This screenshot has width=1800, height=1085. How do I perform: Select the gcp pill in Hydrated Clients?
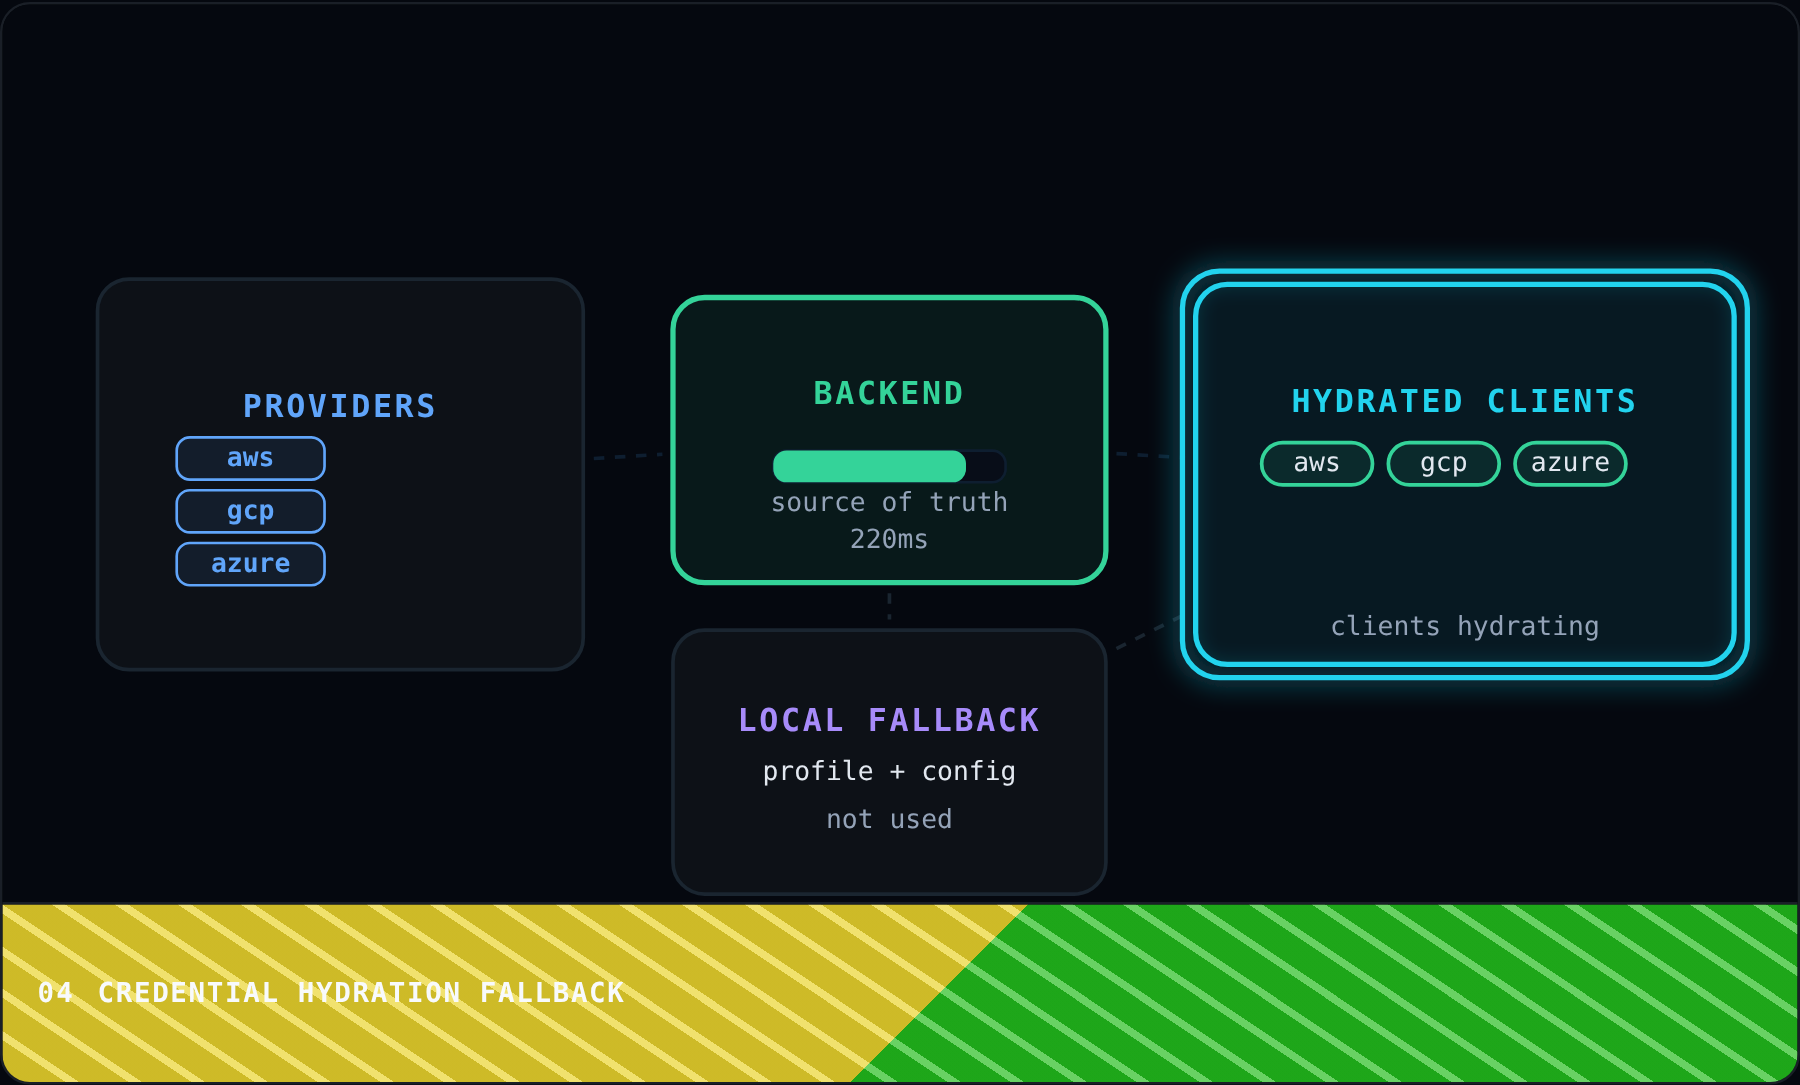(1443, 463)
